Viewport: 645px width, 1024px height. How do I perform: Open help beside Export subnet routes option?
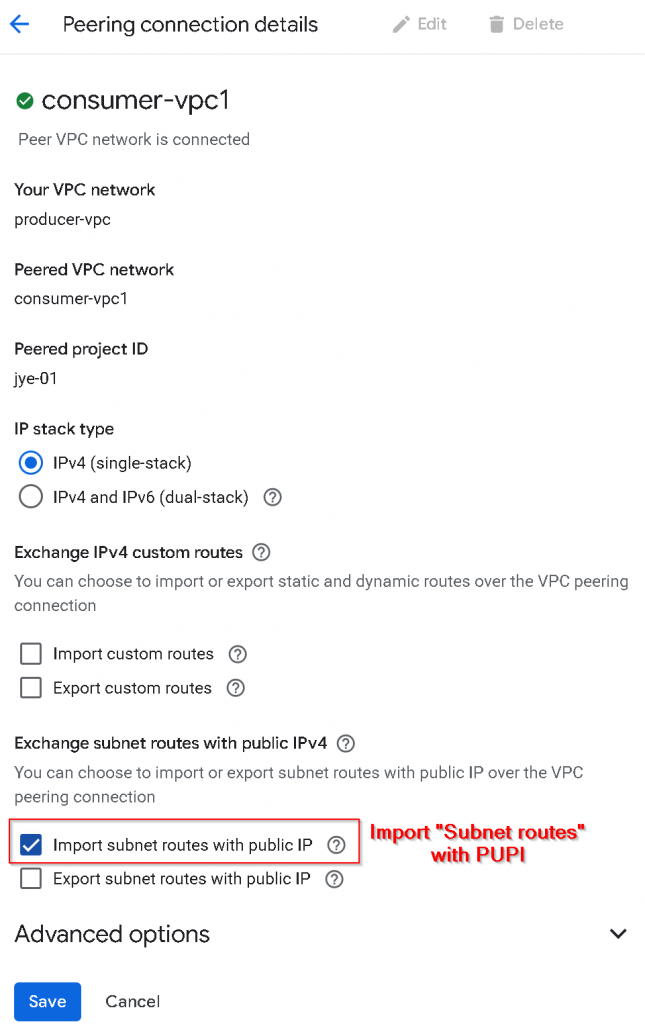(x=334, y=879)
